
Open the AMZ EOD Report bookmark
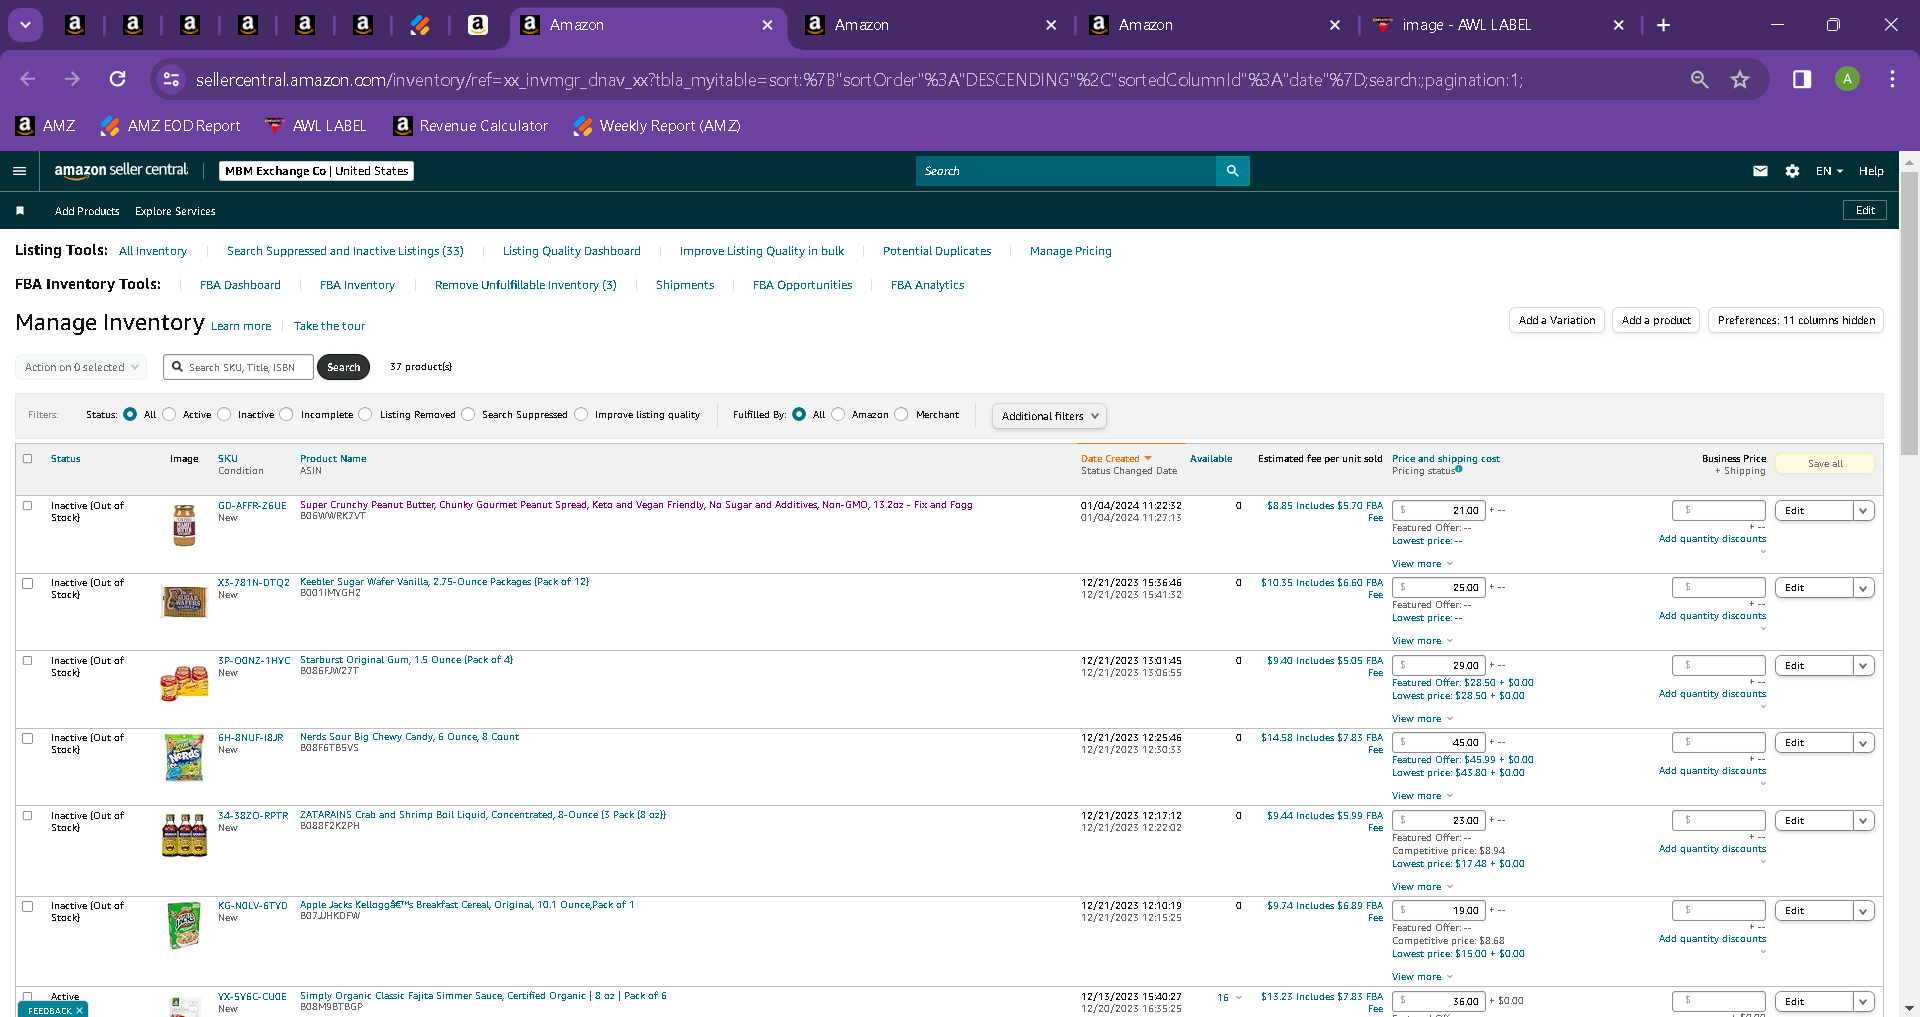170,125
